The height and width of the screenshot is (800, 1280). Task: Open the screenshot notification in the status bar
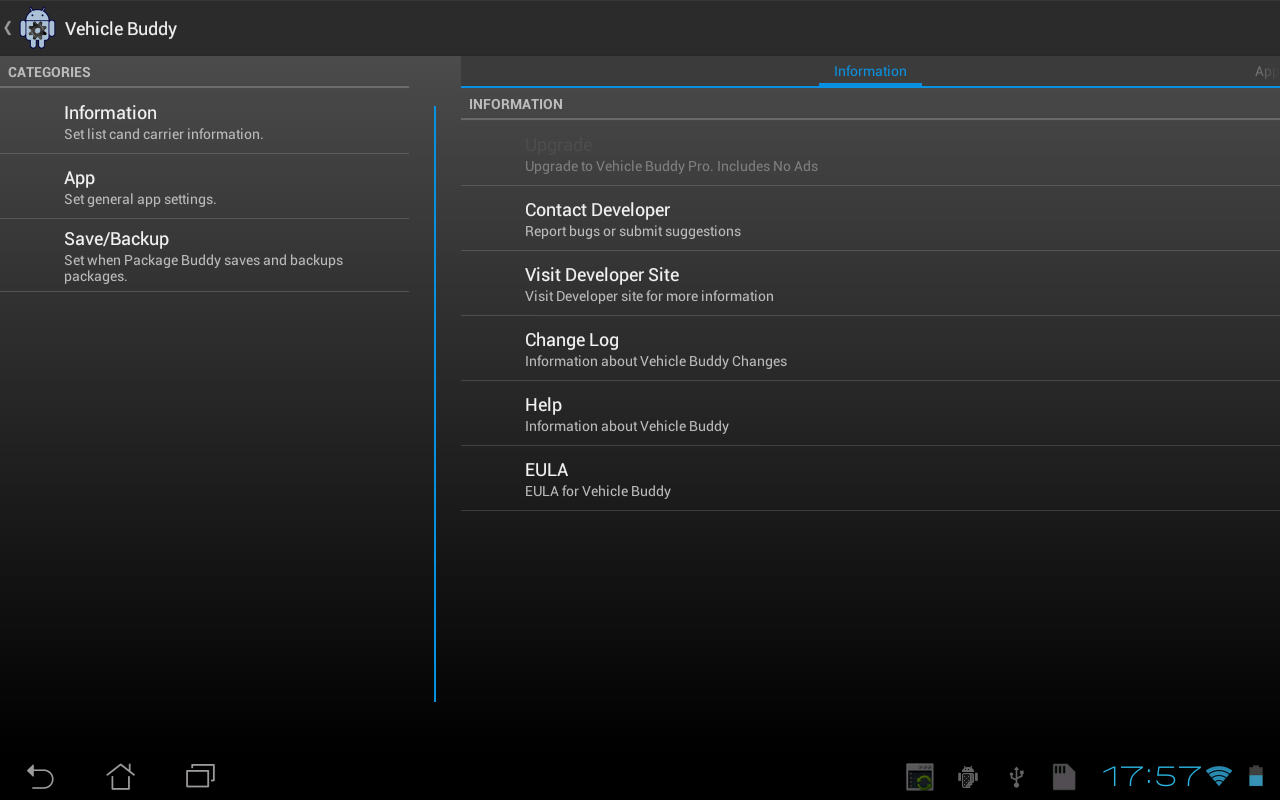(920, 776)
